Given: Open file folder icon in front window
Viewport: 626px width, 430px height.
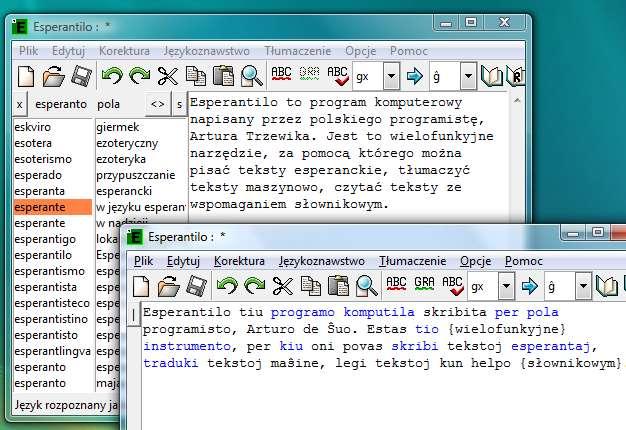Looking at the screenshot, I should (x=169, y=286).
